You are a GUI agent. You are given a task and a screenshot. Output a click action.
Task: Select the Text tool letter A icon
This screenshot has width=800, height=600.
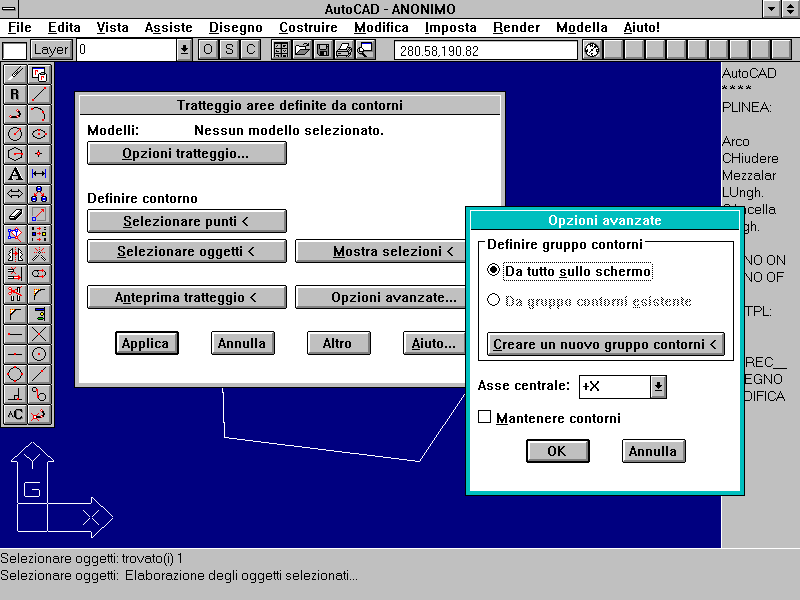15,174
